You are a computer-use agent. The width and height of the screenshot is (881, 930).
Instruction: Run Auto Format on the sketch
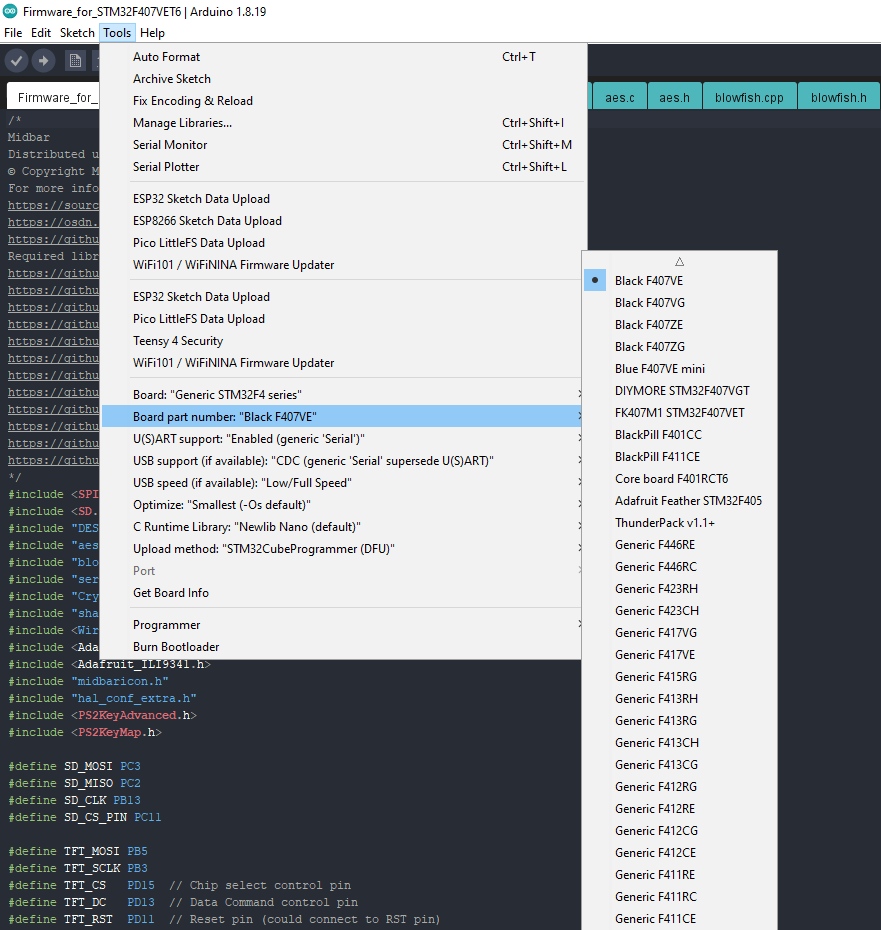tap(167, 56)
